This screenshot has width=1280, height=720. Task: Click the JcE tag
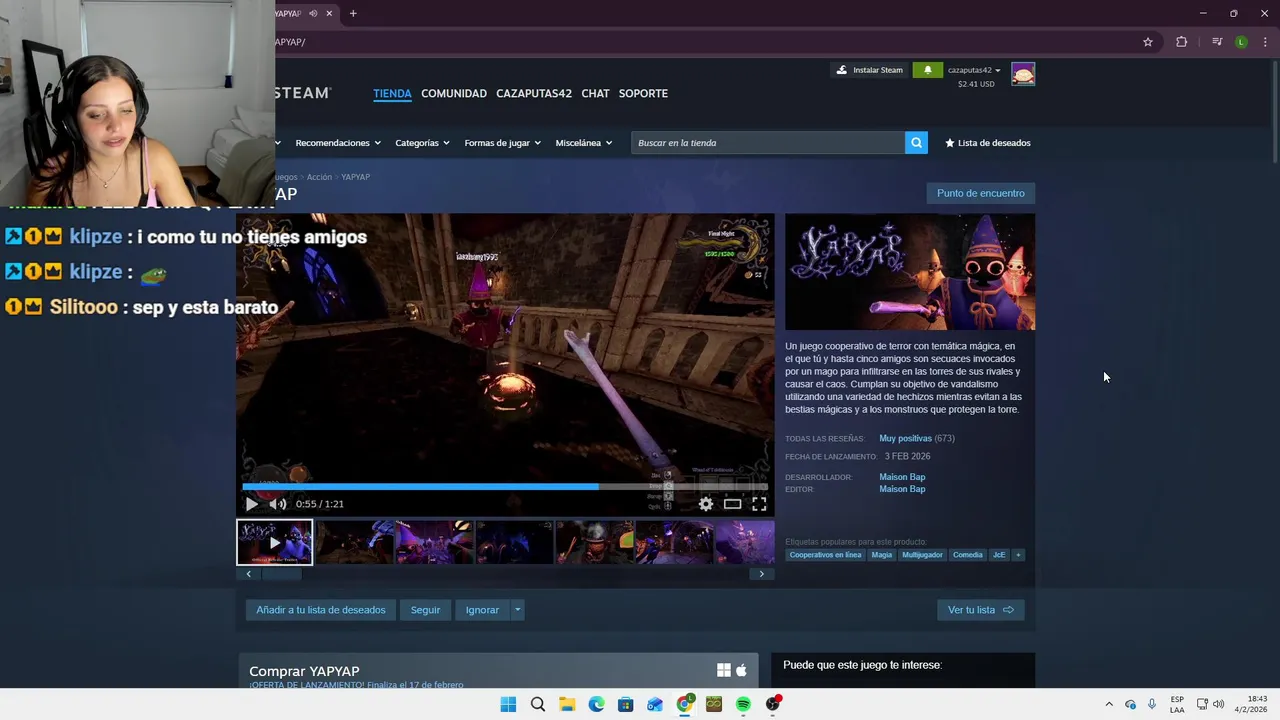pyautogui.click(x=998, y=555)
